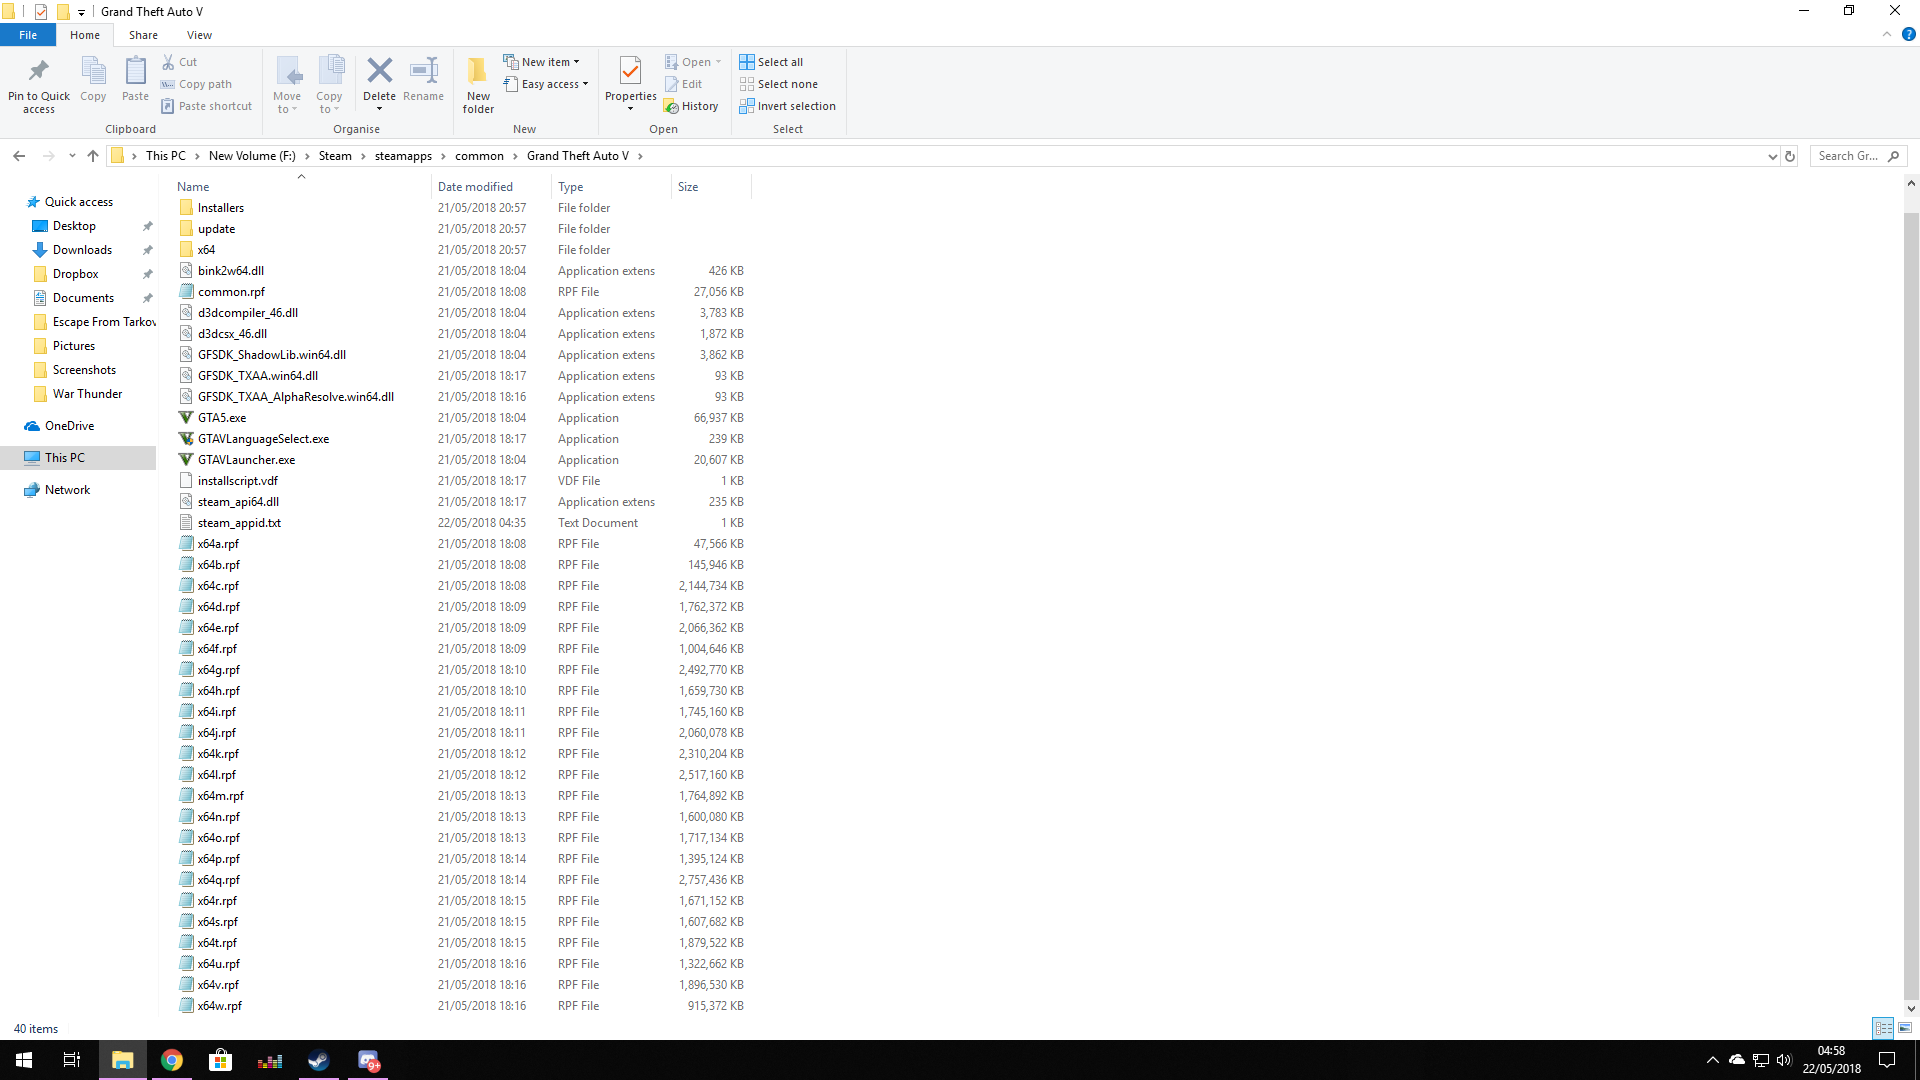Show hidden system tray icons

tap(1712, 1060)
